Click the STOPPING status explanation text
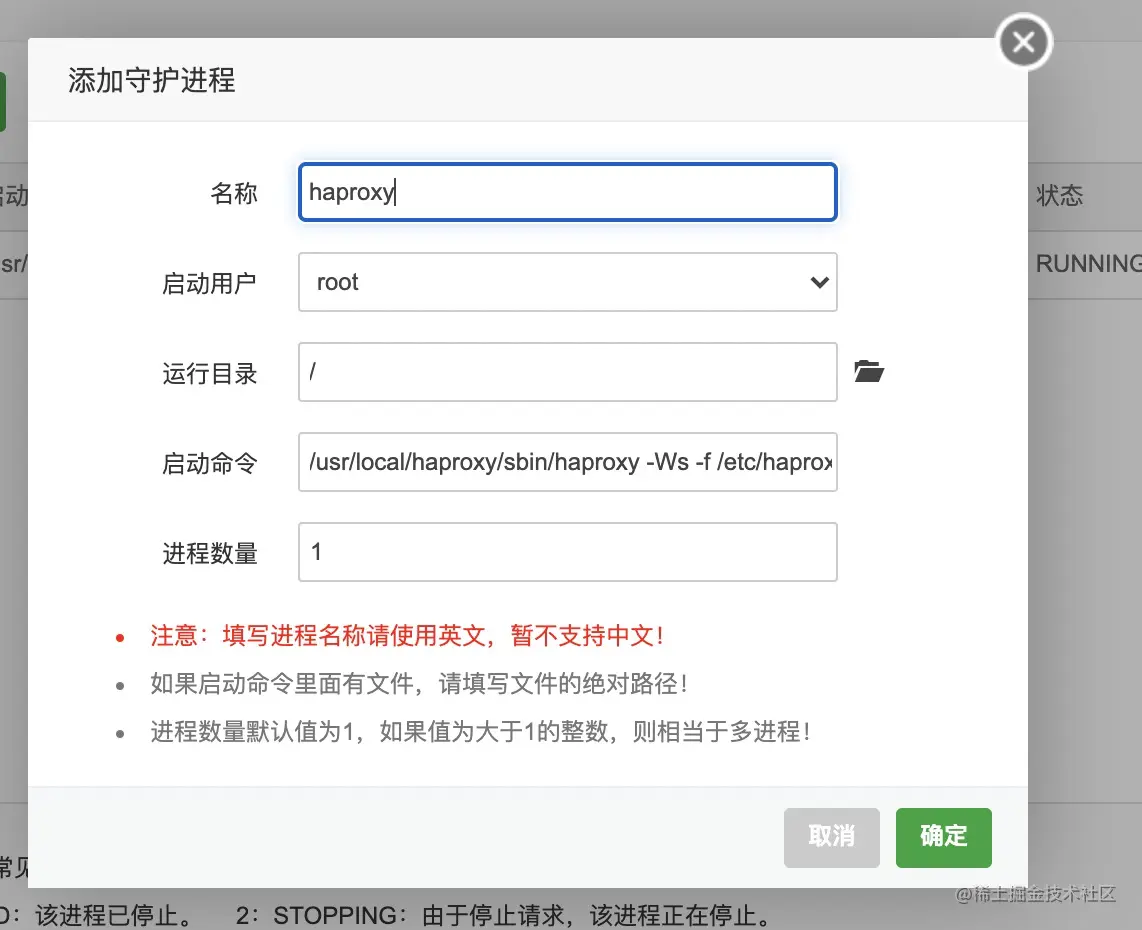 pos(504,915)
